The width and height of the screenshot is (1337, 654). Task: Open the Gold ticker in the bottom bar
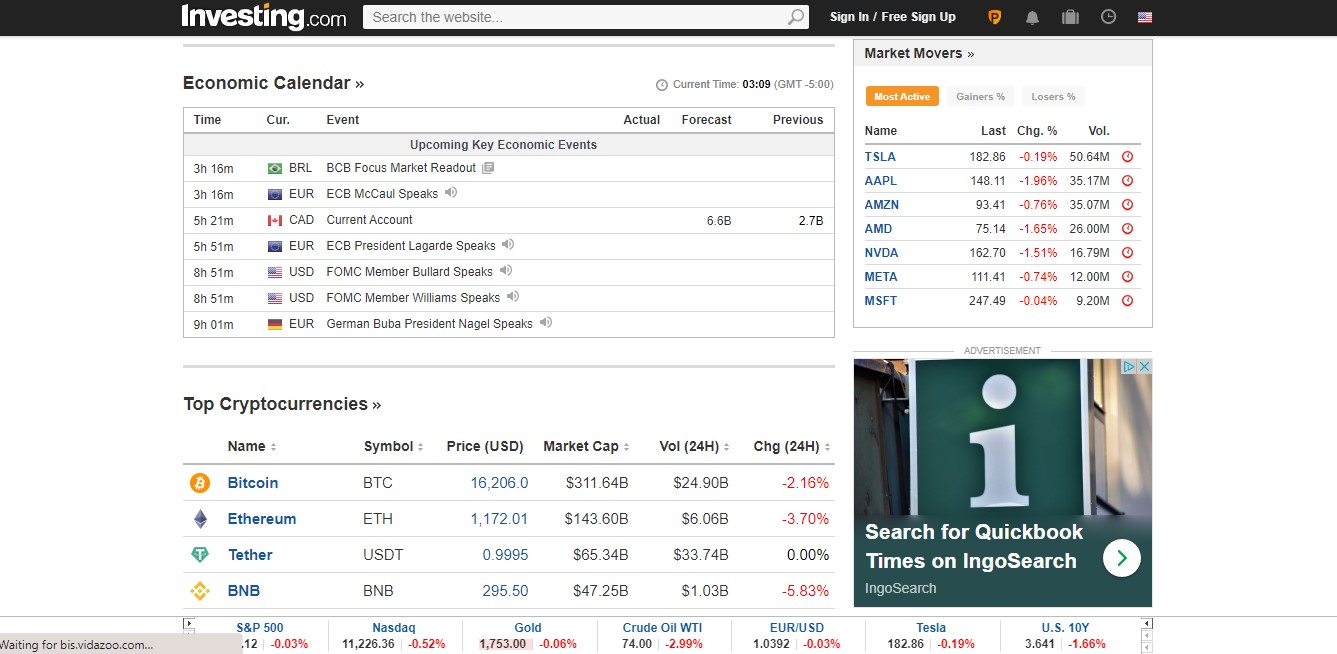click(528, 628)
